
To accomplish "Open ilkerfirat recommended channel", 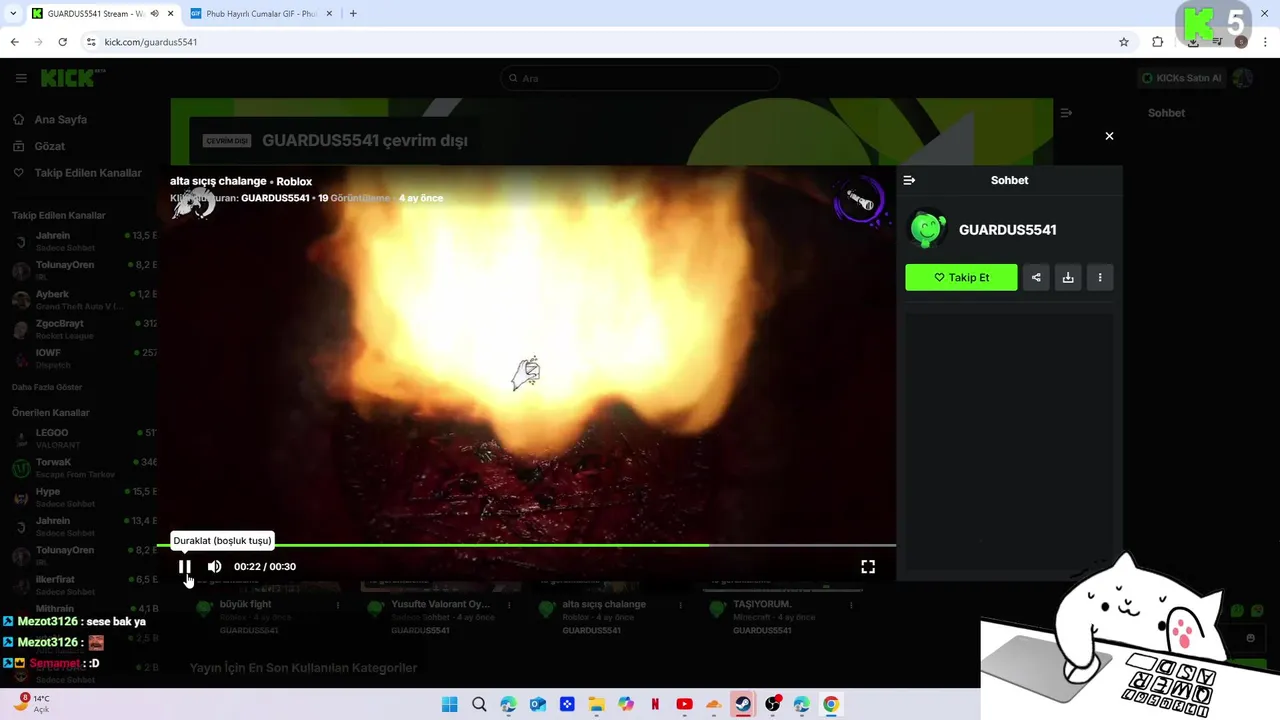I will (x=82, y=585).
